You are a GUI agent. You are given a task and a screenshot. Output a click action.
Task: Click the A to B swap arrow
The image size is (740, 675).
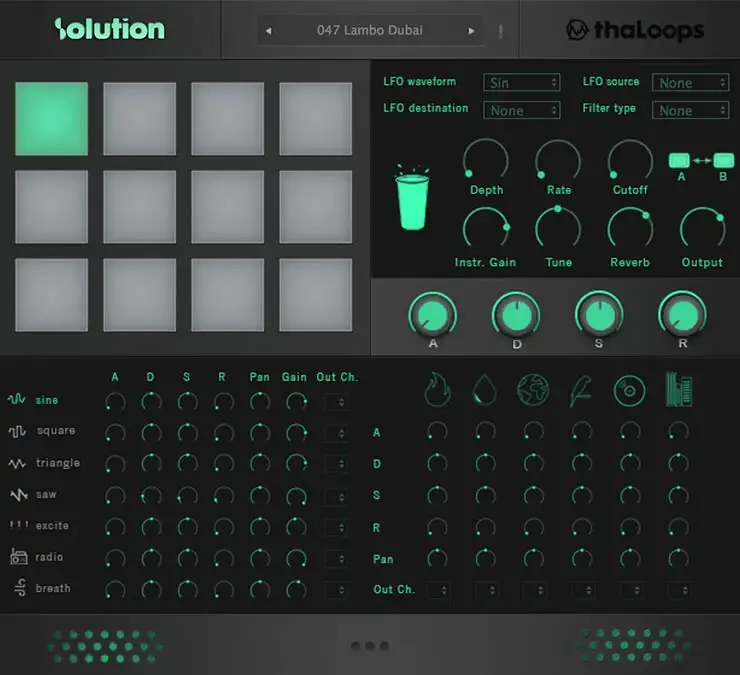point(702,161)
